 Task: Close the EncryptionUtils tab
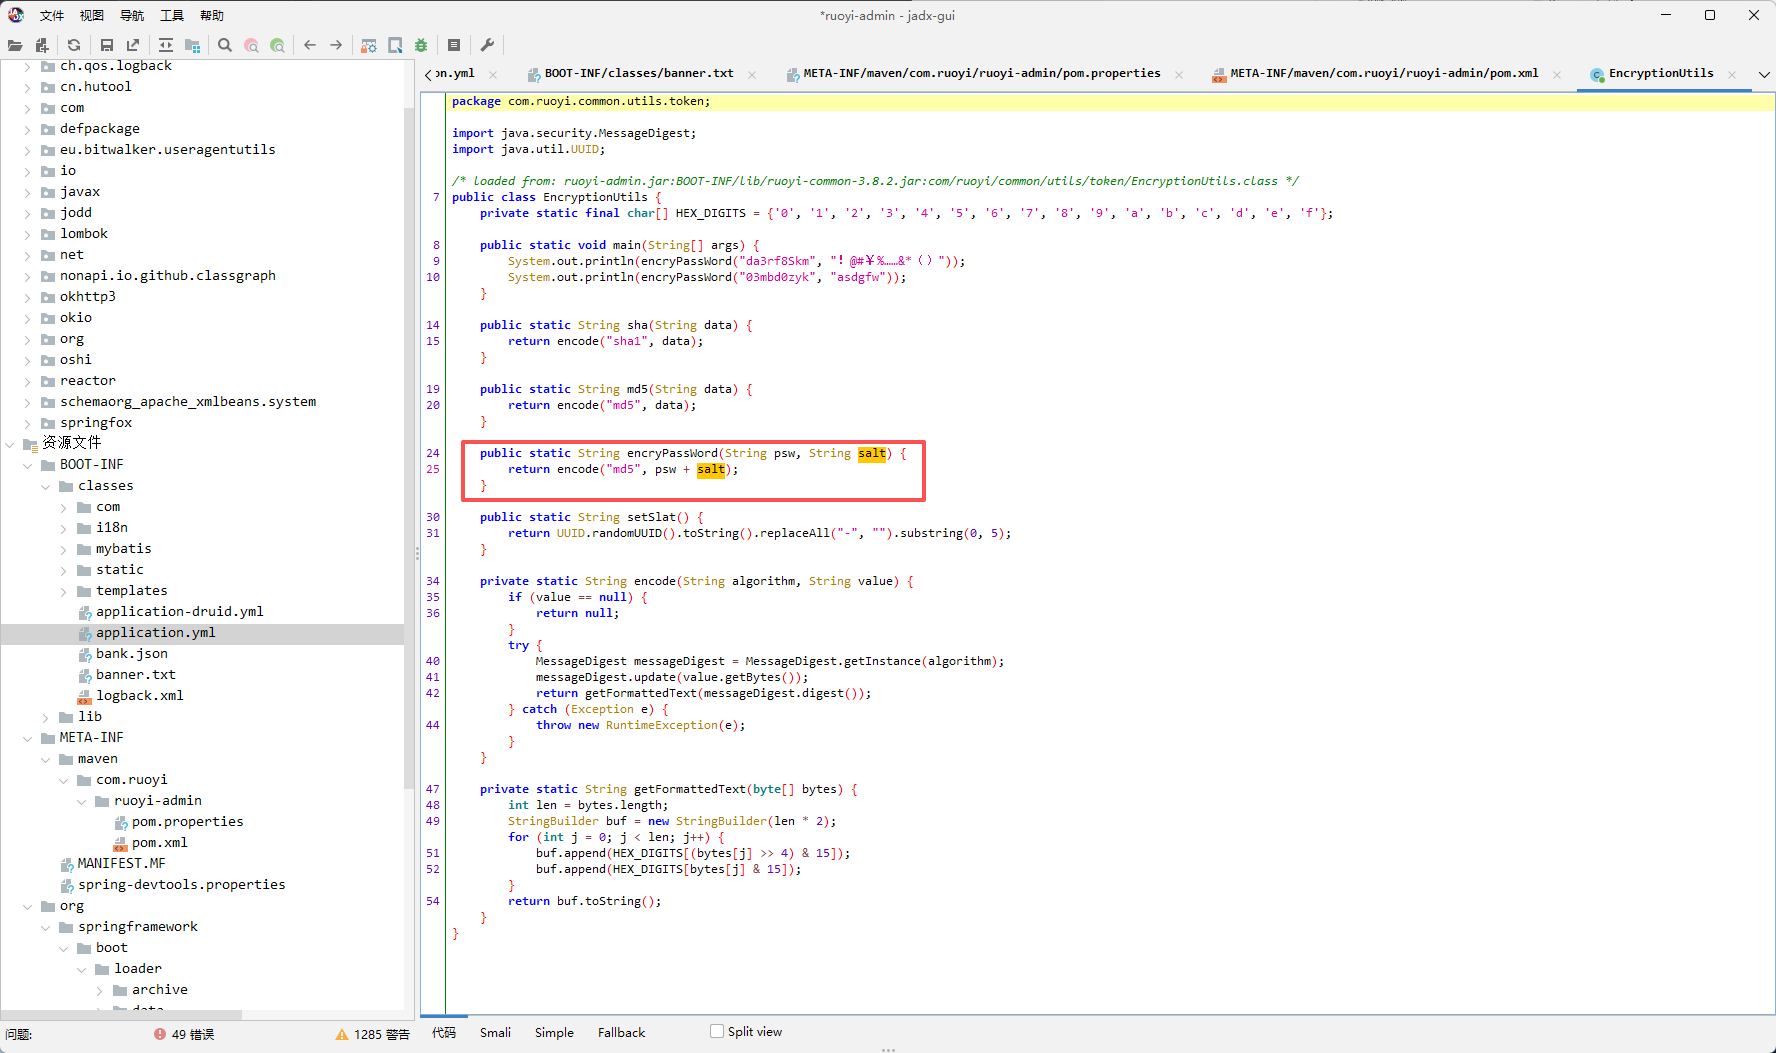pos(1732,74)
